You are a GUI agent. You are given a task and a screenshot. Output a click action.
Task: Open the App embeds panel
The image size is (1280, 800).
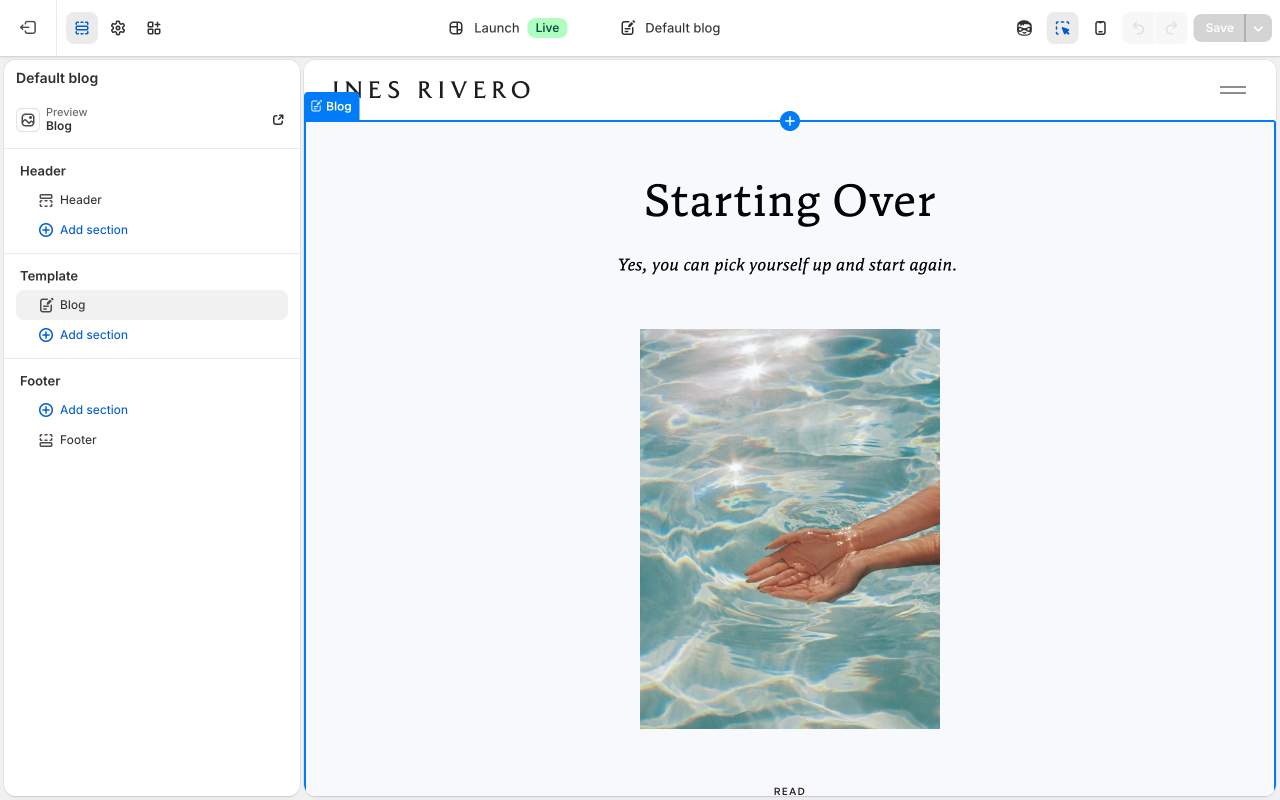(153, 27)
